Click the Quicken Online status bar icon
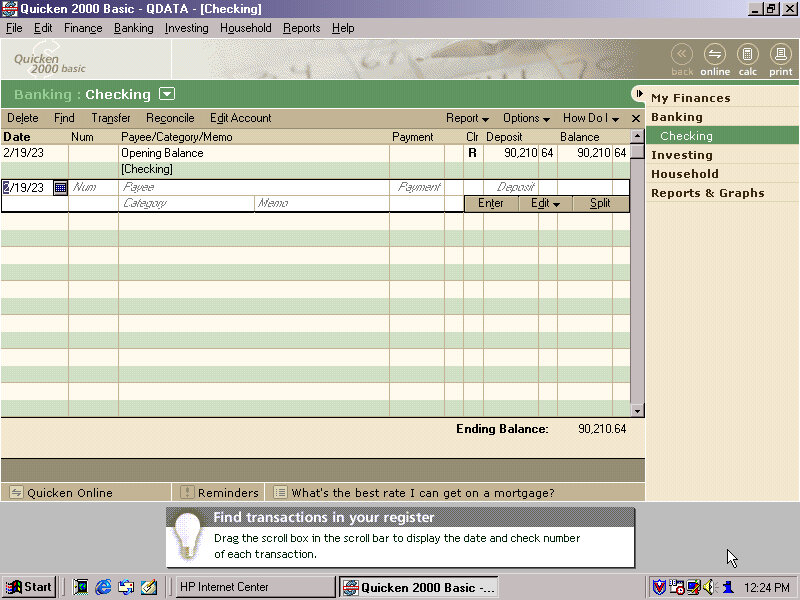 coord(17,492)
